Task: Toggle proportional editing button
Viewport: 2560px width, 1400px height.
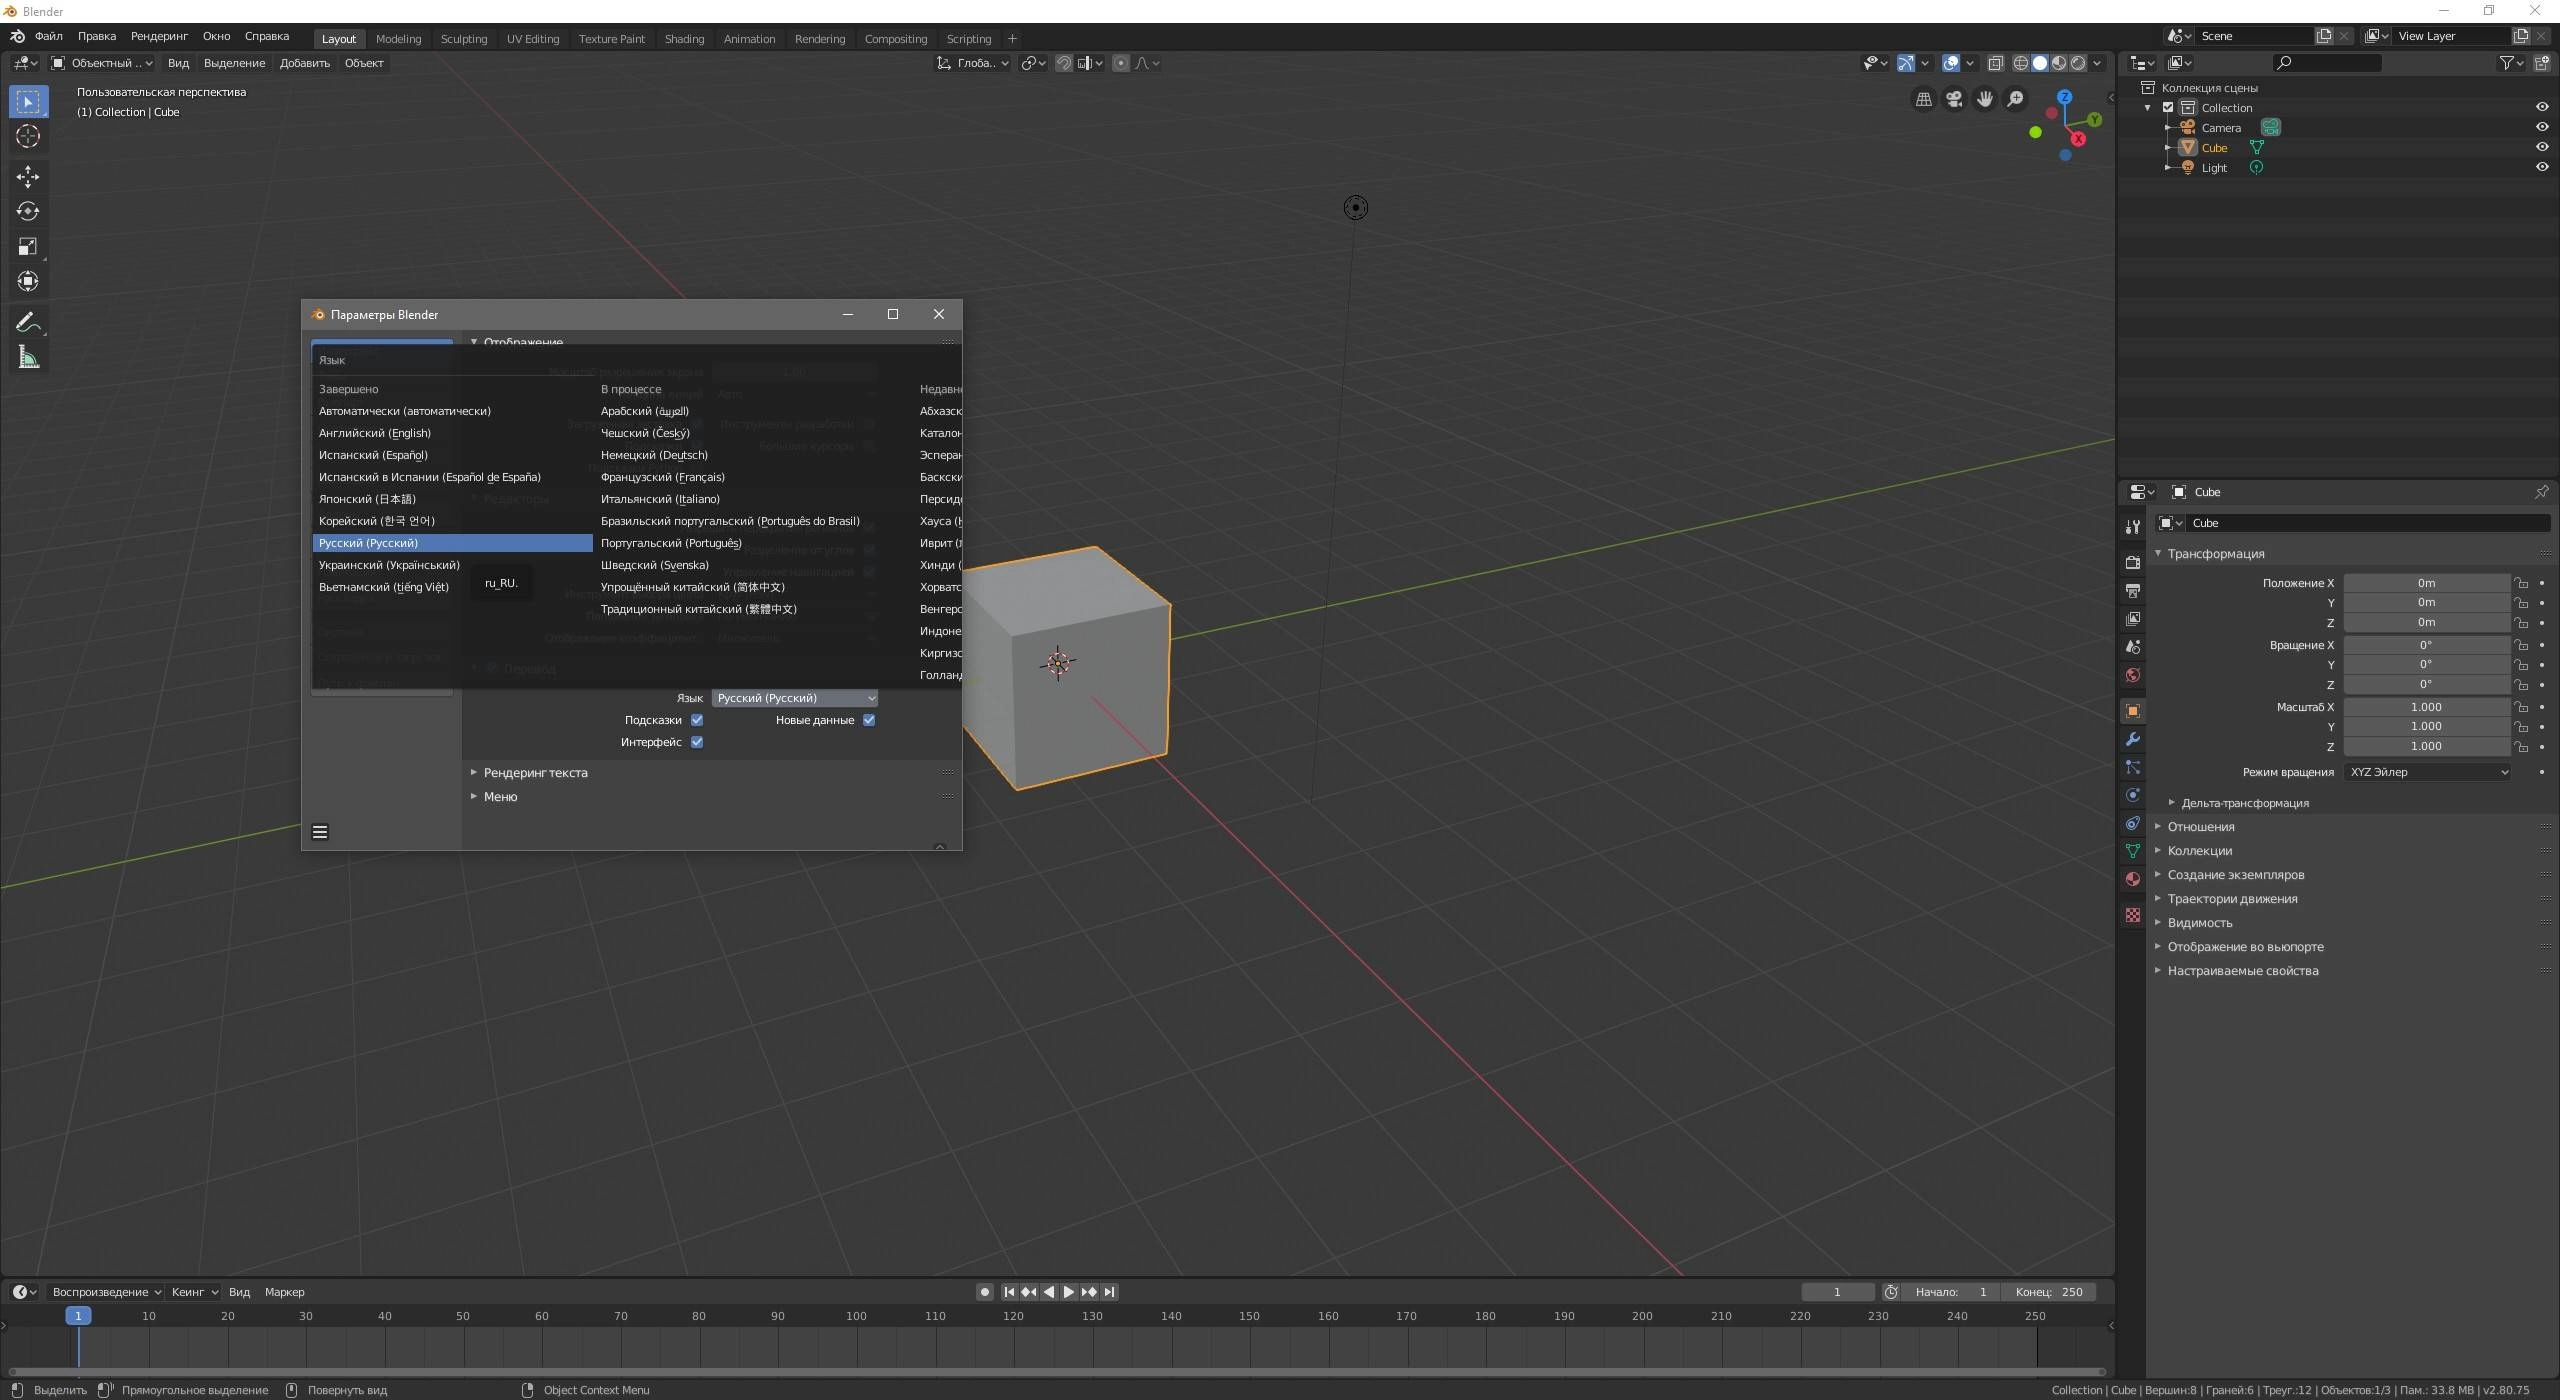Action: pyautogui.click(x=1121, y=63)
